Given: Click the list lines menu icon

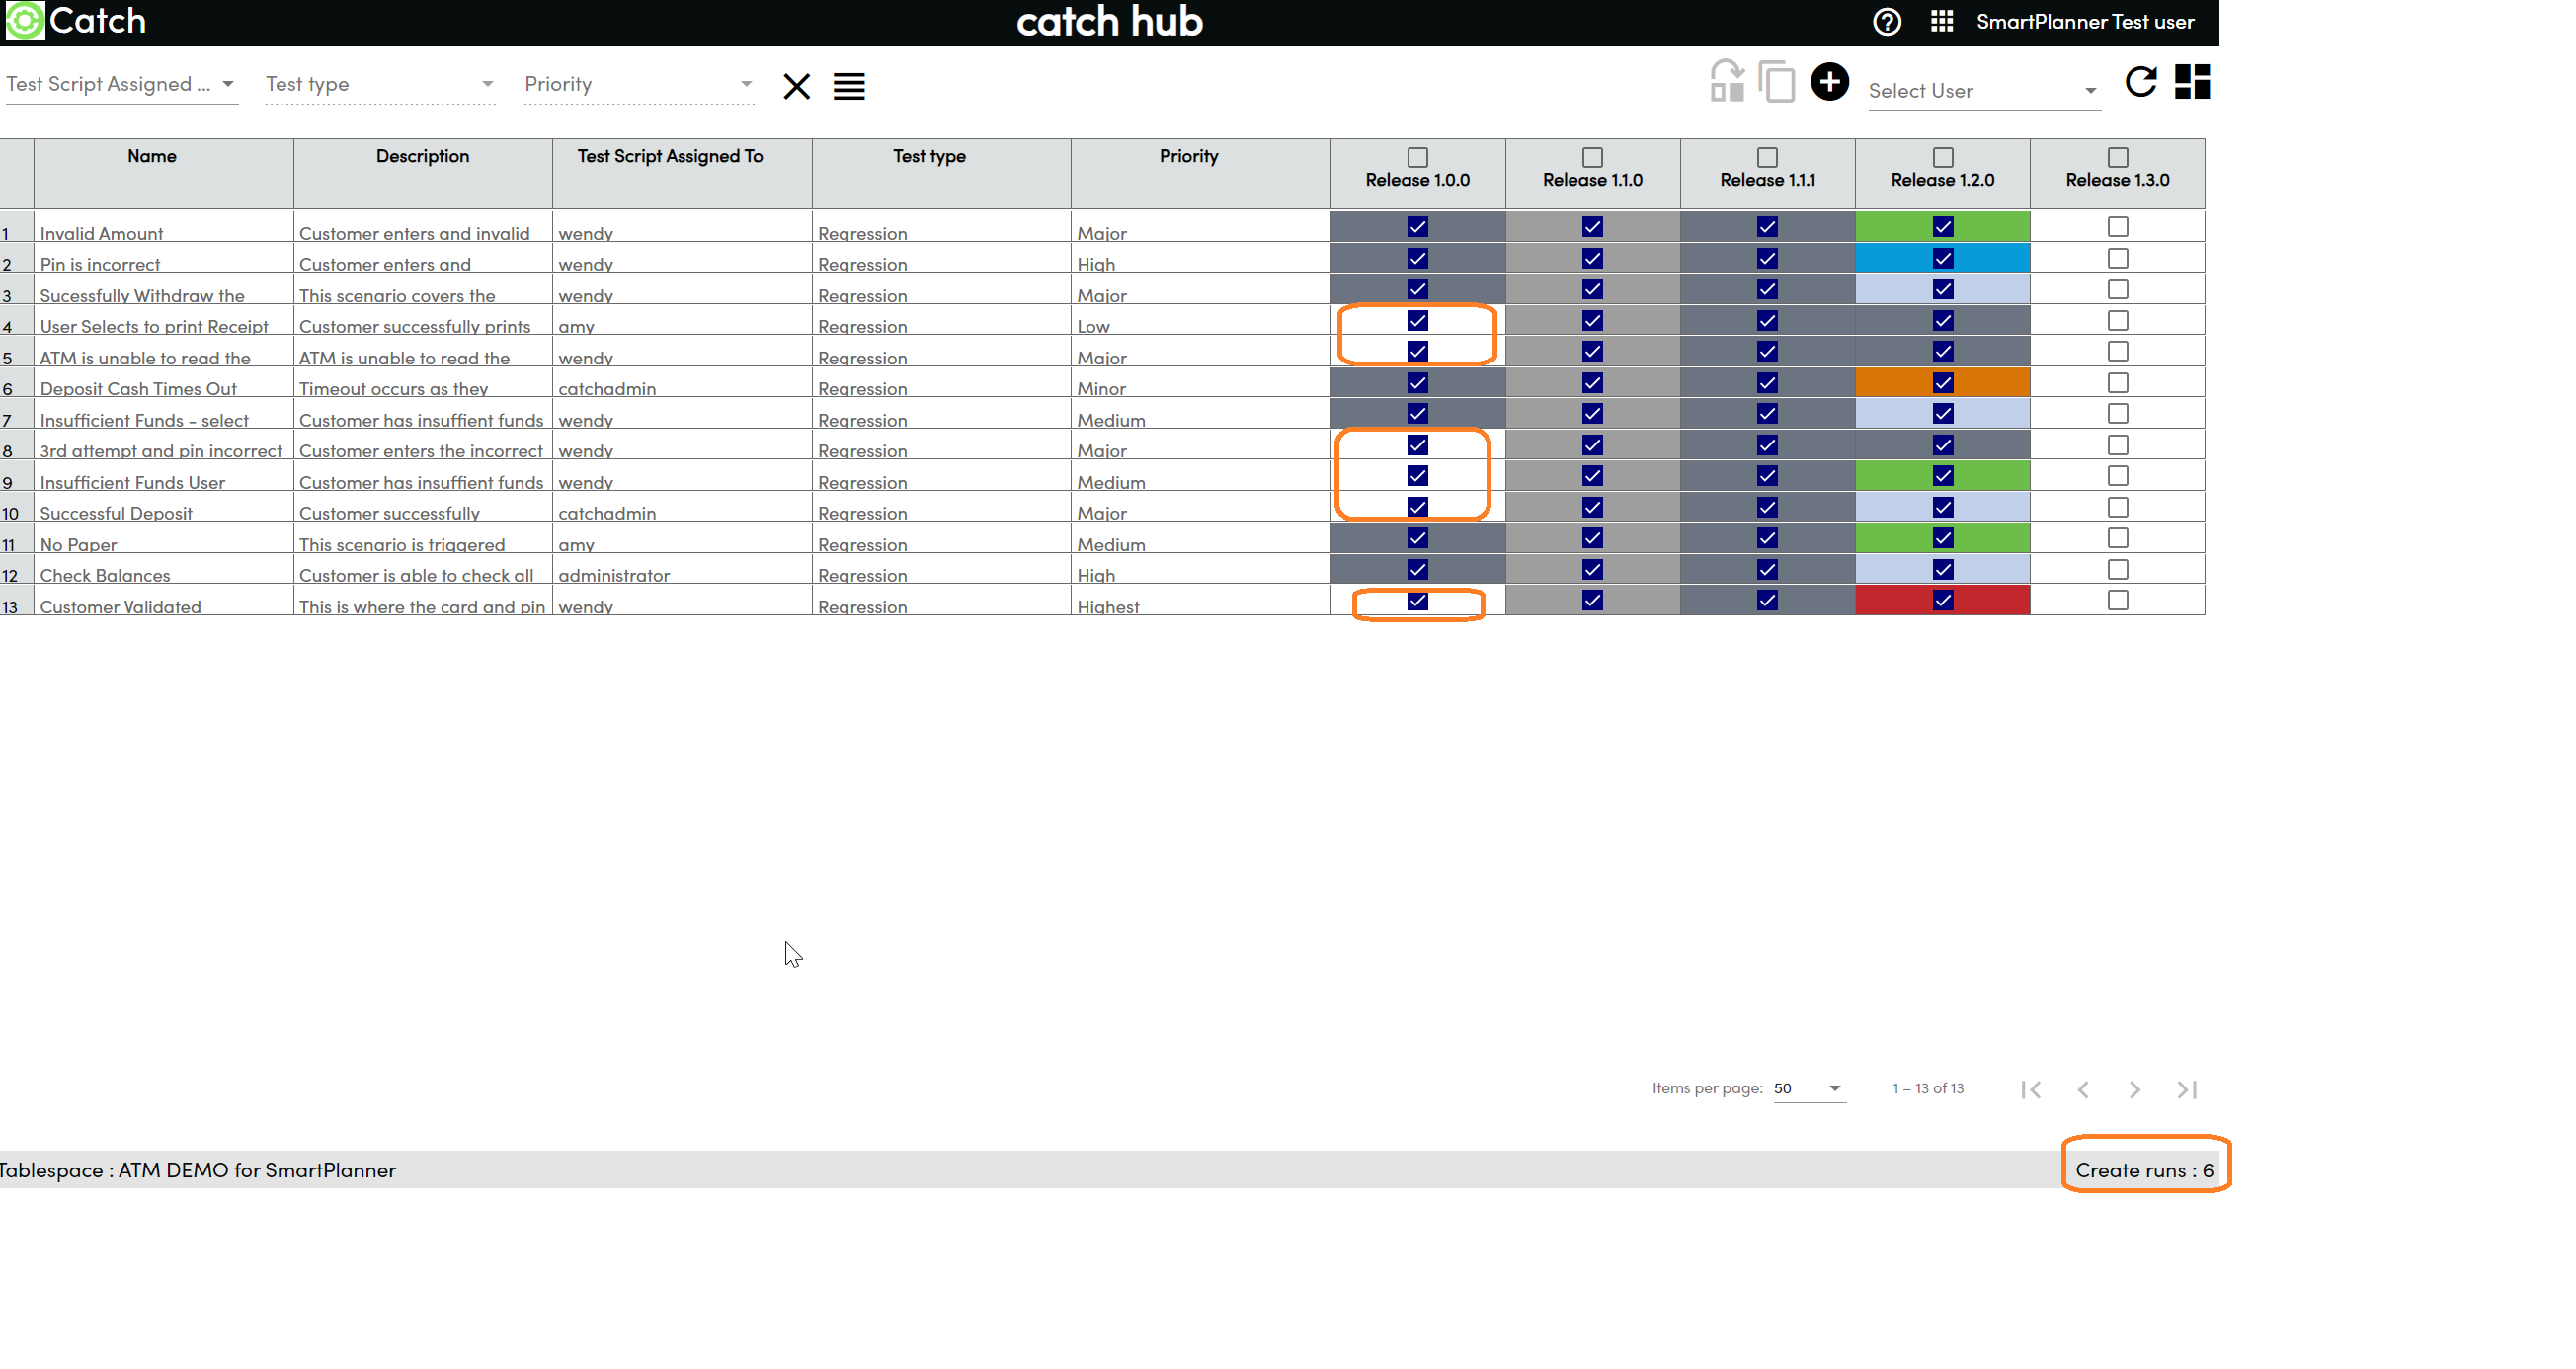Looking at the screenshot, I should pyautogui.click(x=849, y=86).
